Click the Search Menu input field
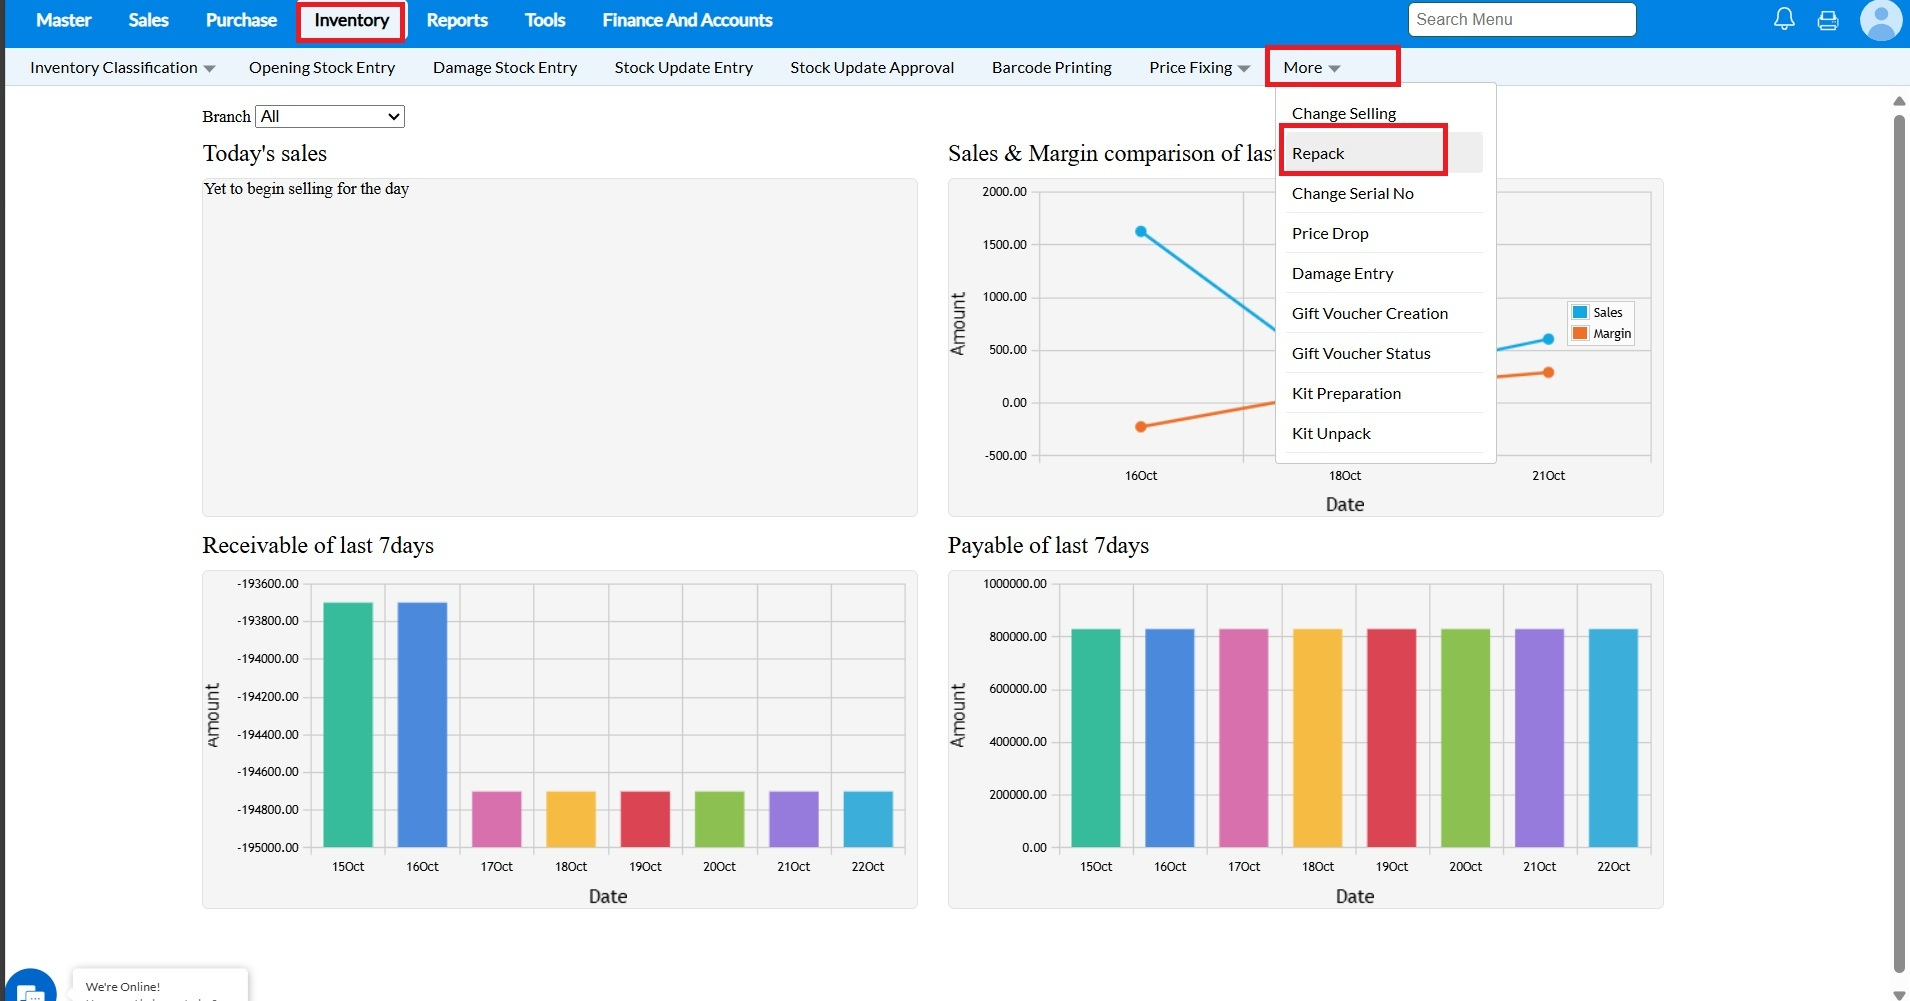 tap(1521, 20)
